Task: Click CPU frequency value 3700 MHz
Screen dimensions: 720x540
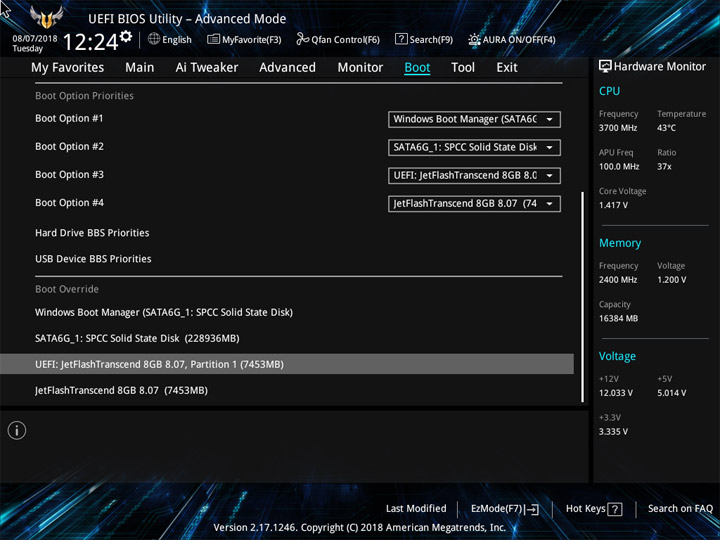Action: (618, 128)
